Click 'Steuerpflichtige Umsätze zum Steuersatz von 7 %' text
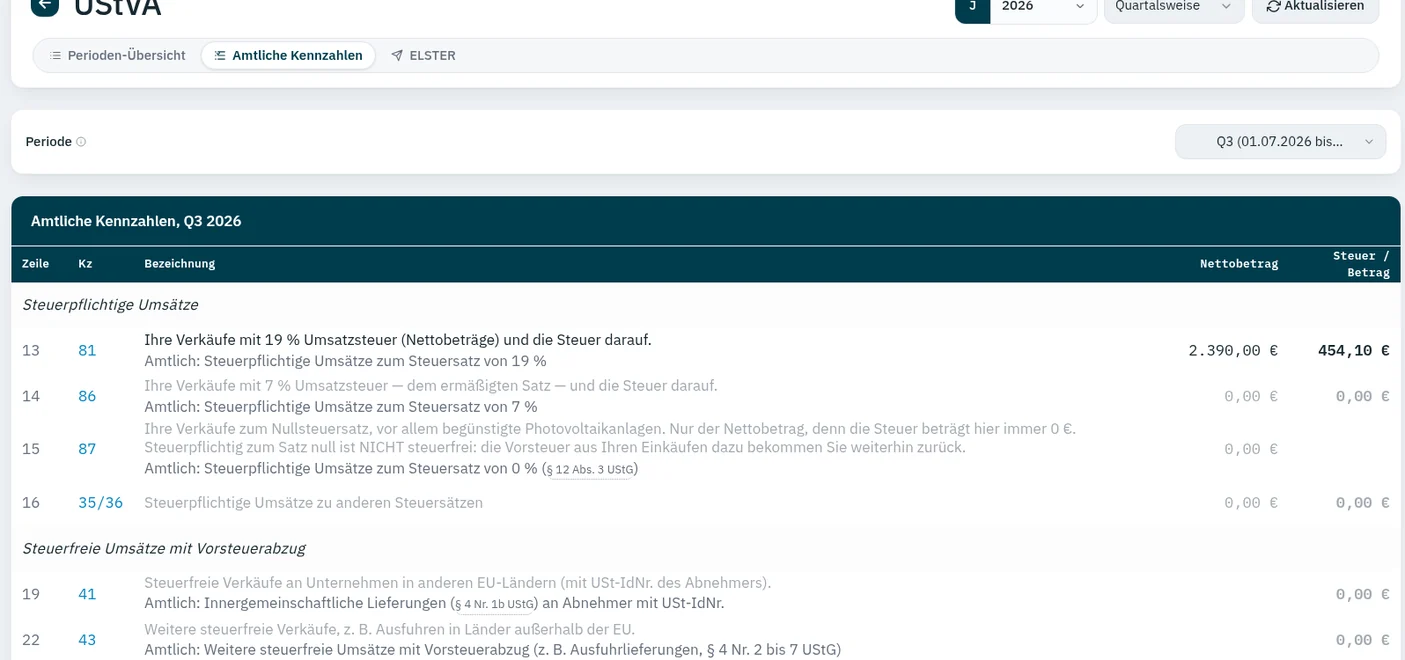This screenshot has height=660, width=1405. point(371,407)
